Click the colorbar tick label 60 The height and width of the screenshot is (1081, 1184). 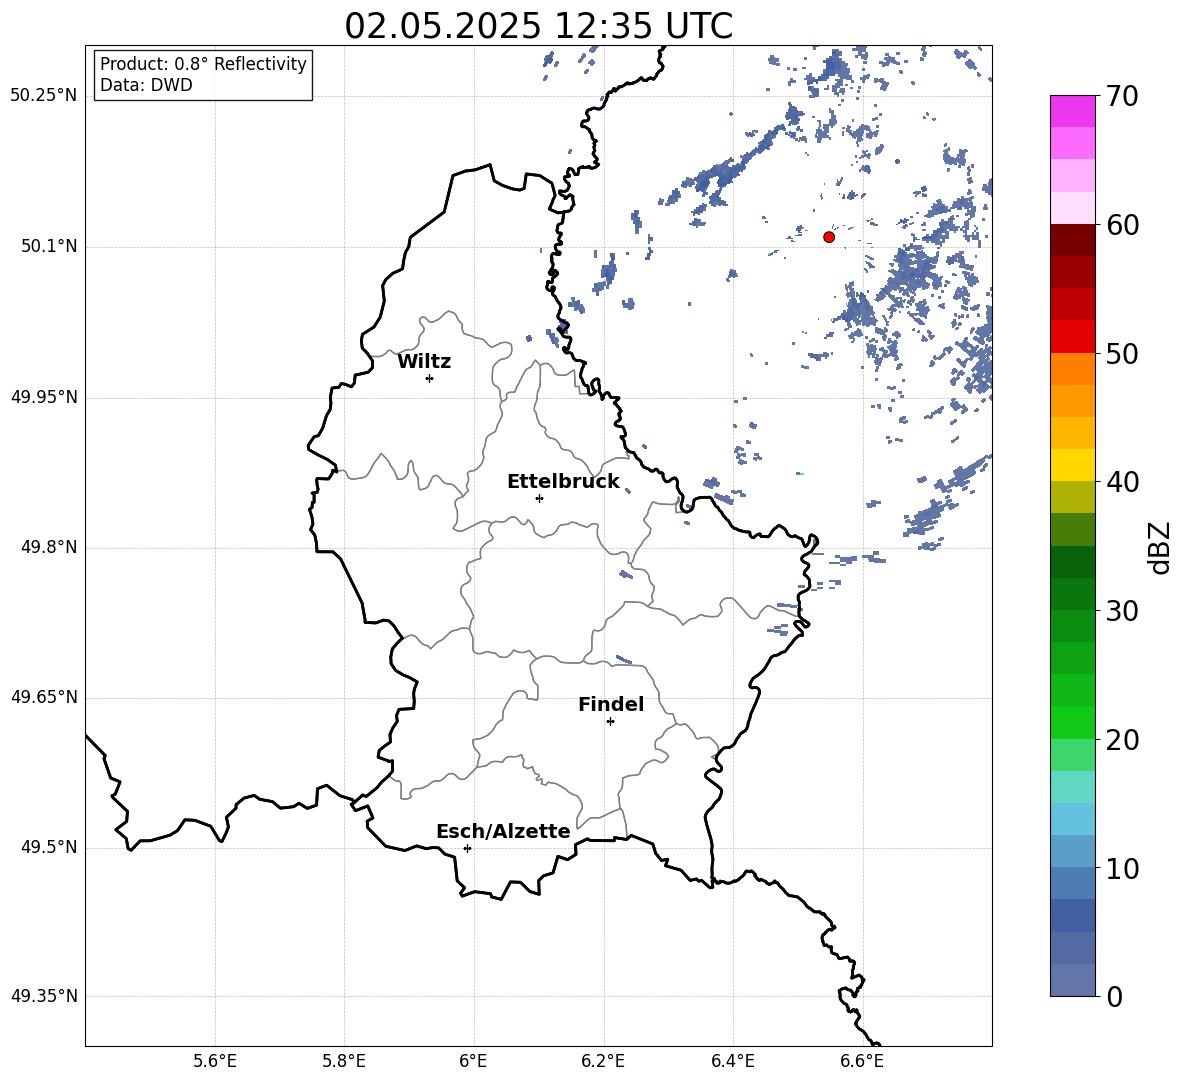1121,225
